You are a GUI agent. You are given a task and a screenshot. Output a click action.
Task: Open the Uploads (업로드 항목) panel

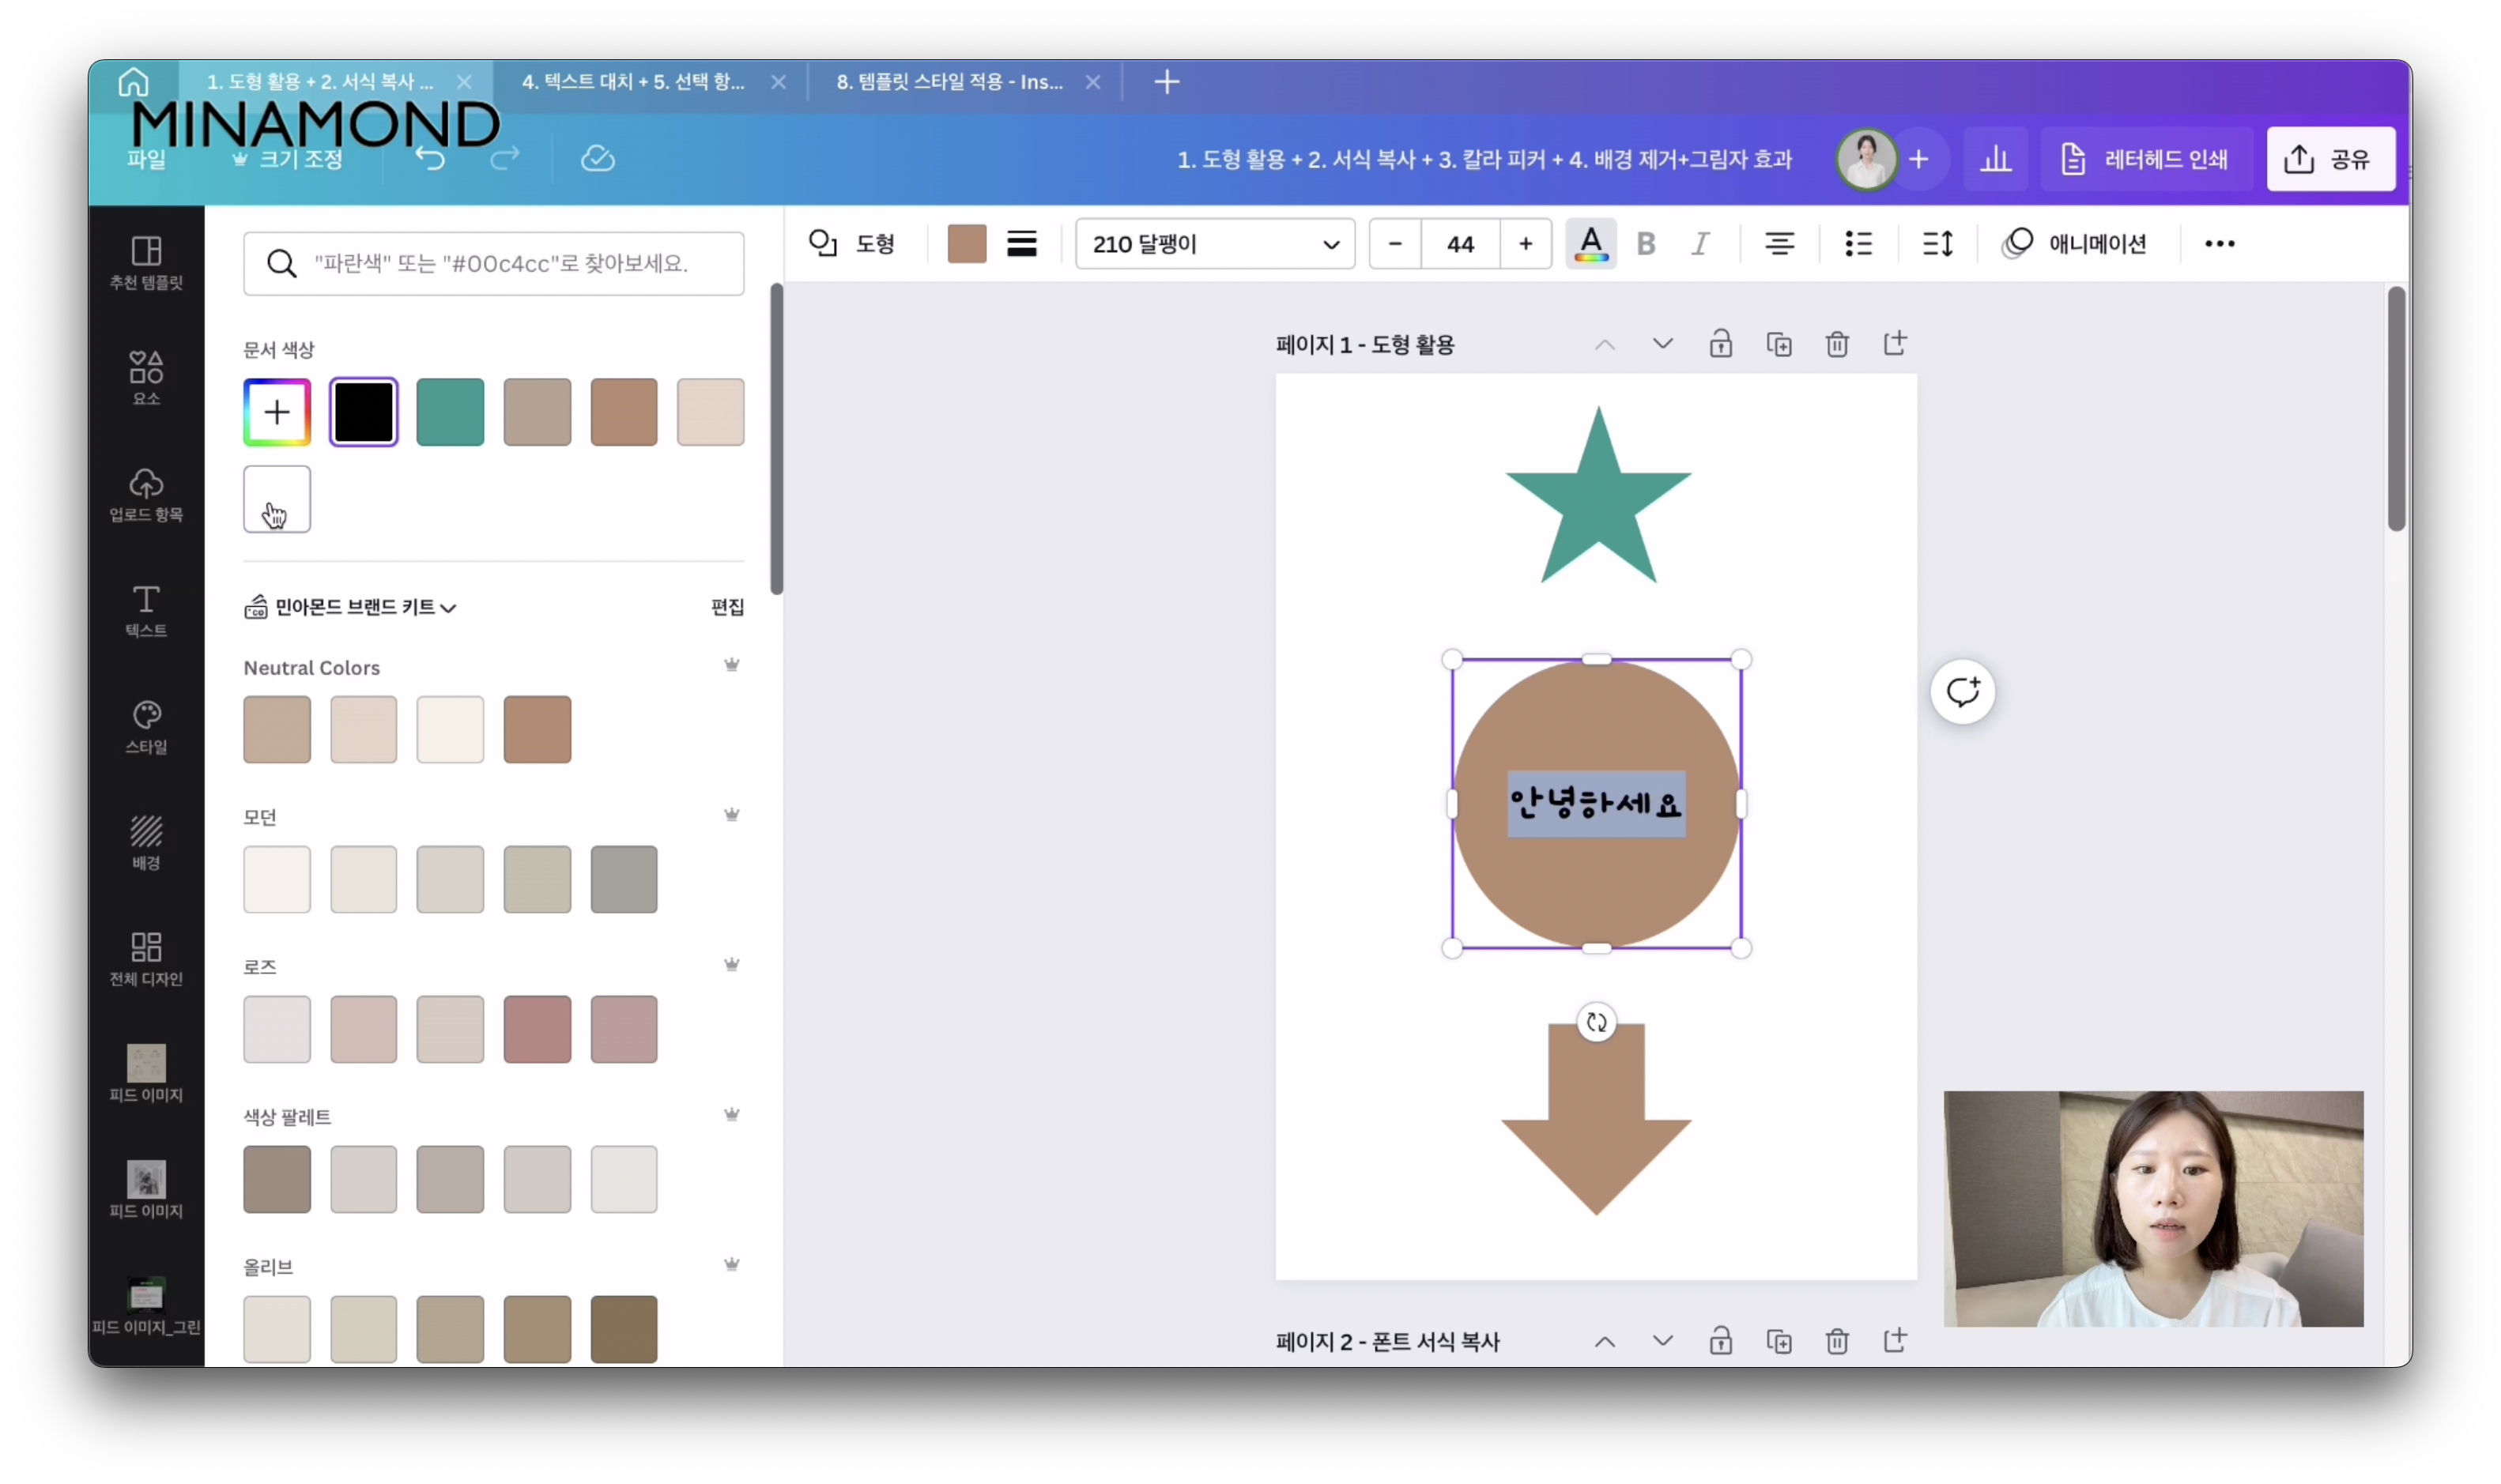tap(146, 494)
